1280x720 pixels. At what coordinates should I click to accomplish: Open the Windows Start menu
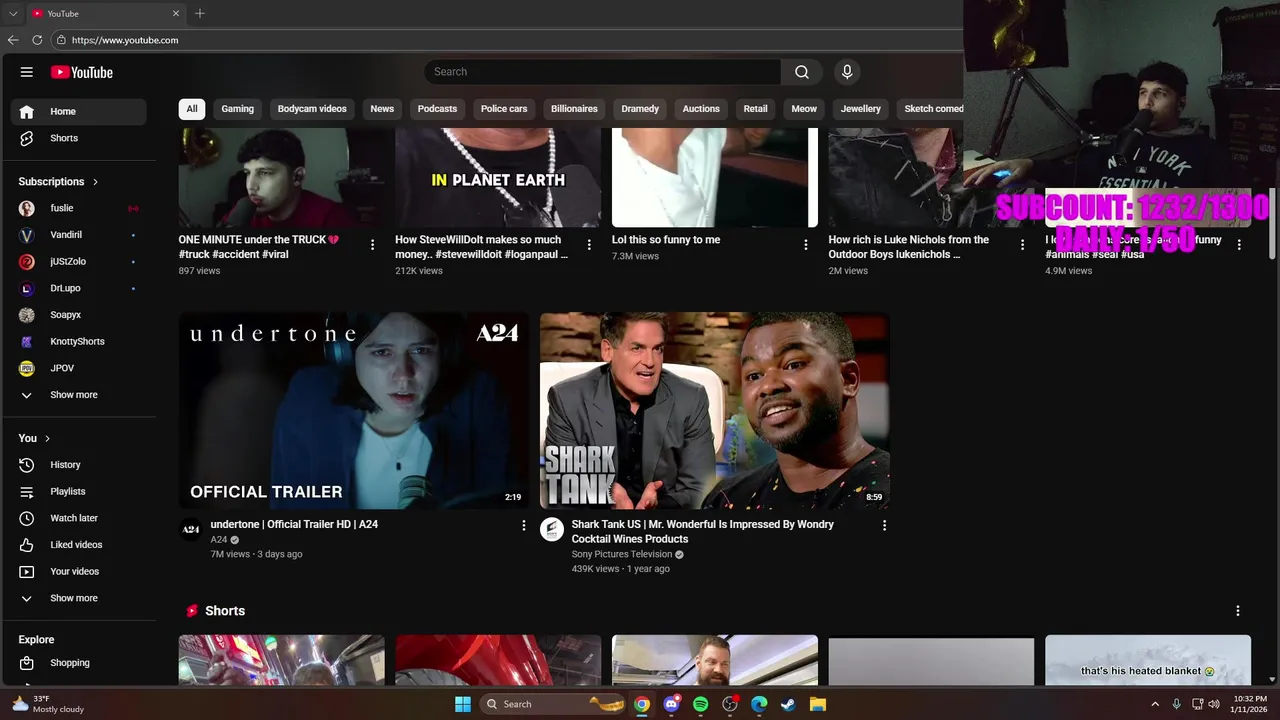463,704
